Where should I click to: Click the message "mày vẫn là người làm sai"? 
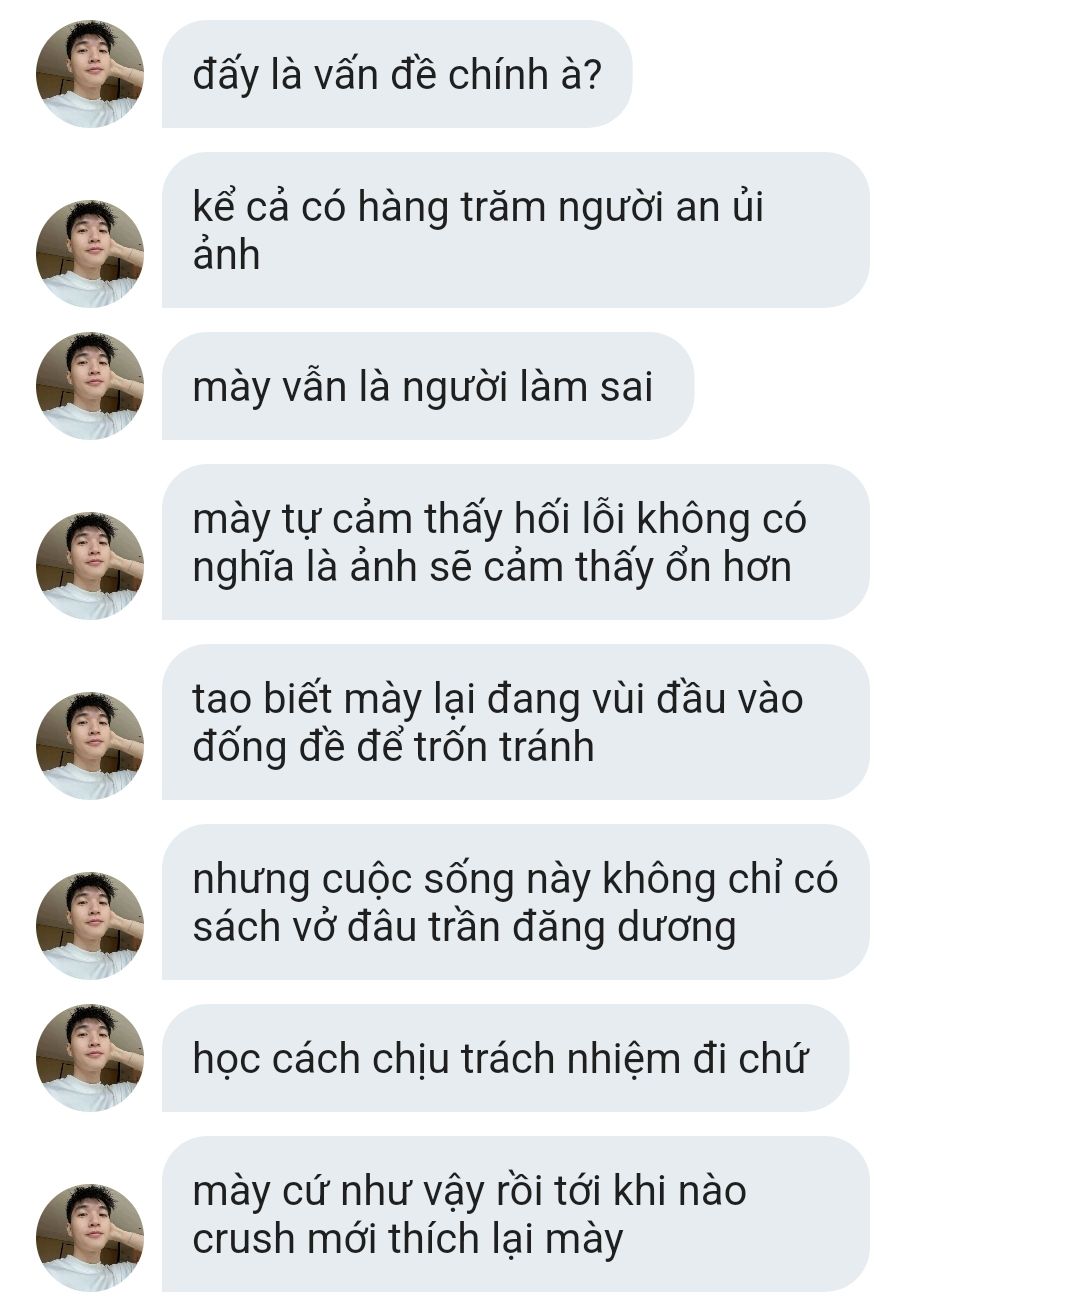click(428, 386)
